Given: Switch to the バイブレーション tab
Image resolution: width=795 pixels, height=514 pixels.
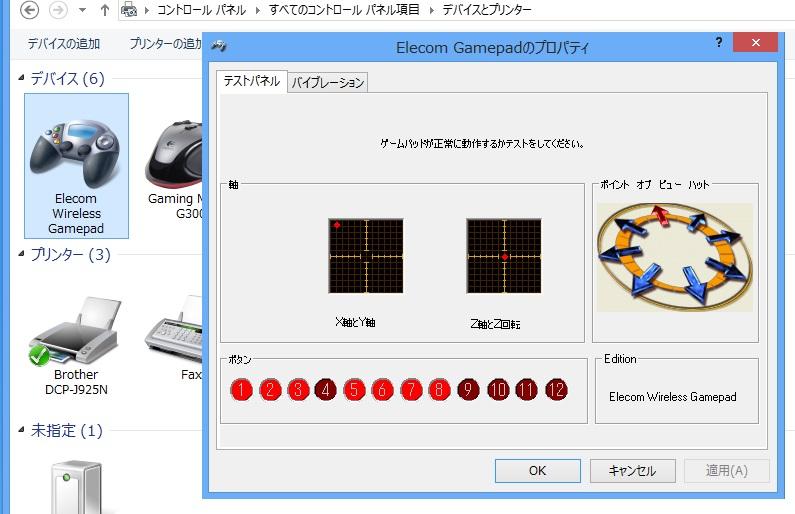Looking at the screenshot, I should pos(328,83).
